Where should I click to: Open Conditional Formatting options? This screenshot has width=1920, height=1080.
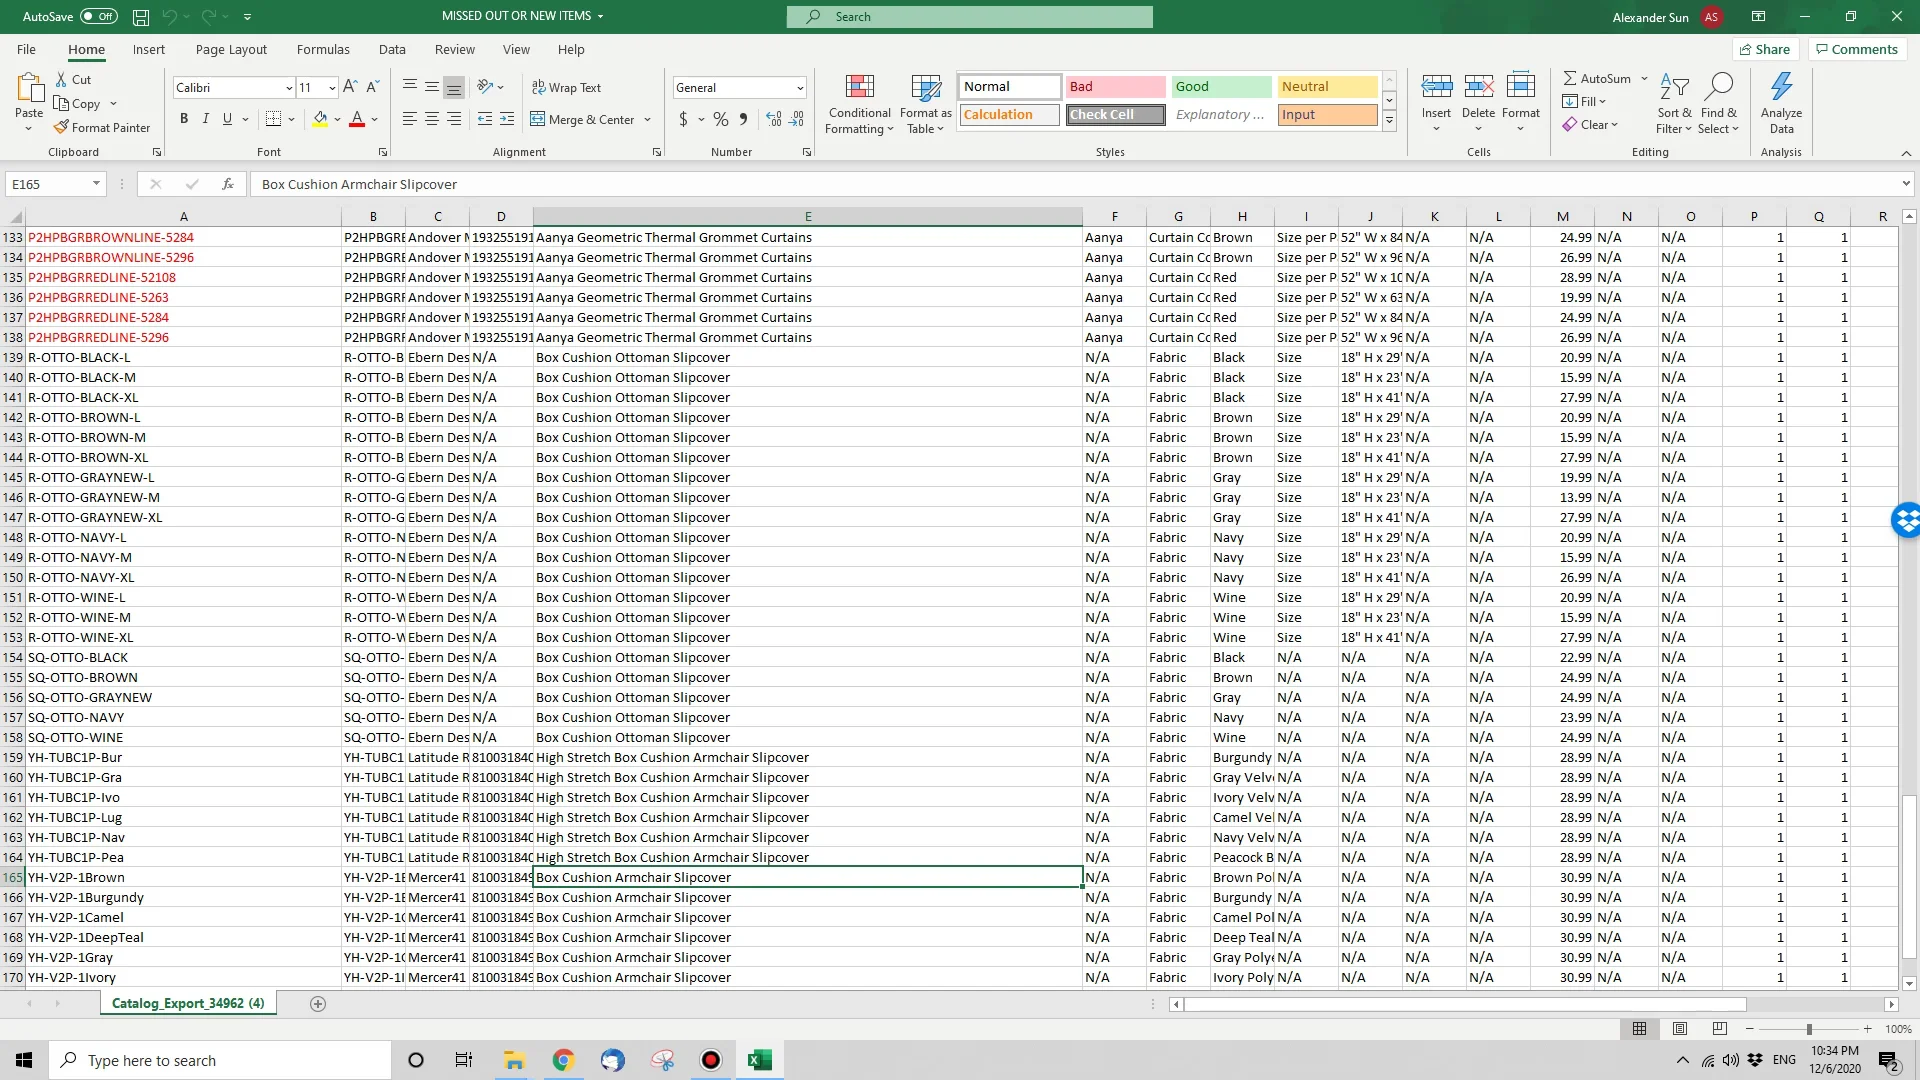859,104
